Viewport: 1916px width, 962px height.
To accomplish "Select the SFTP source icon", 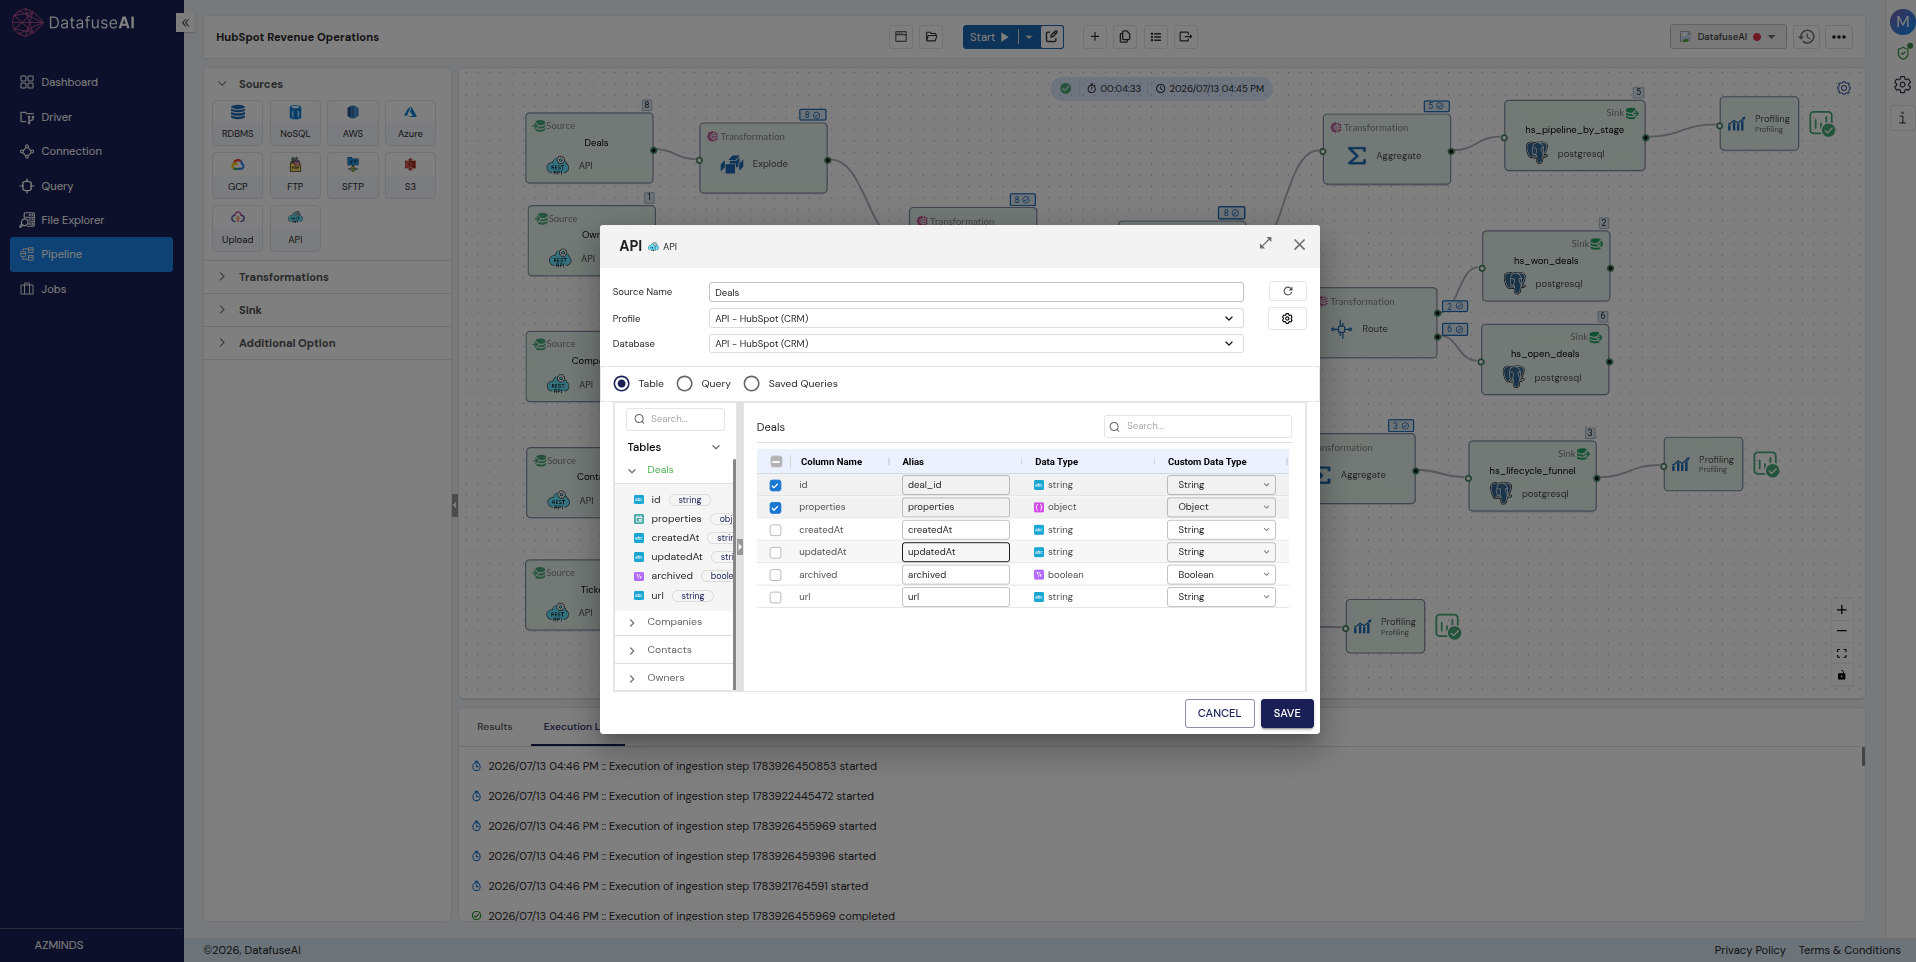I will [x=353, y=174].
